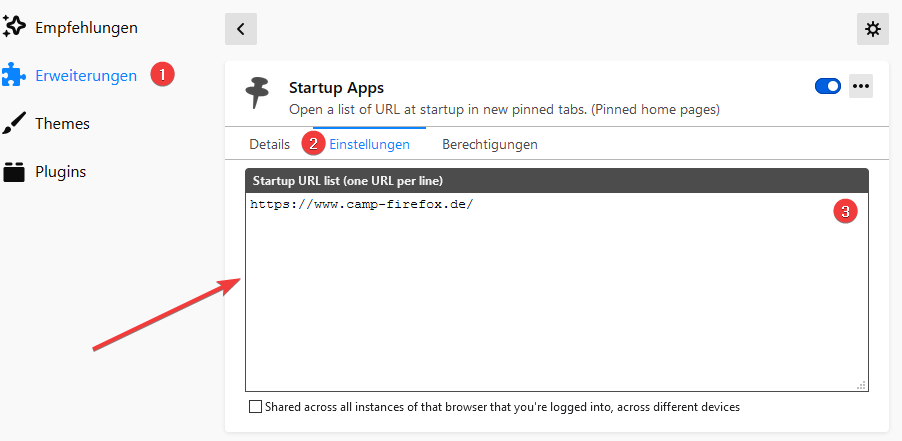Open the gear tools menu
The height and width of the screenshot is (441, 902).
click(x=873, y=29)
